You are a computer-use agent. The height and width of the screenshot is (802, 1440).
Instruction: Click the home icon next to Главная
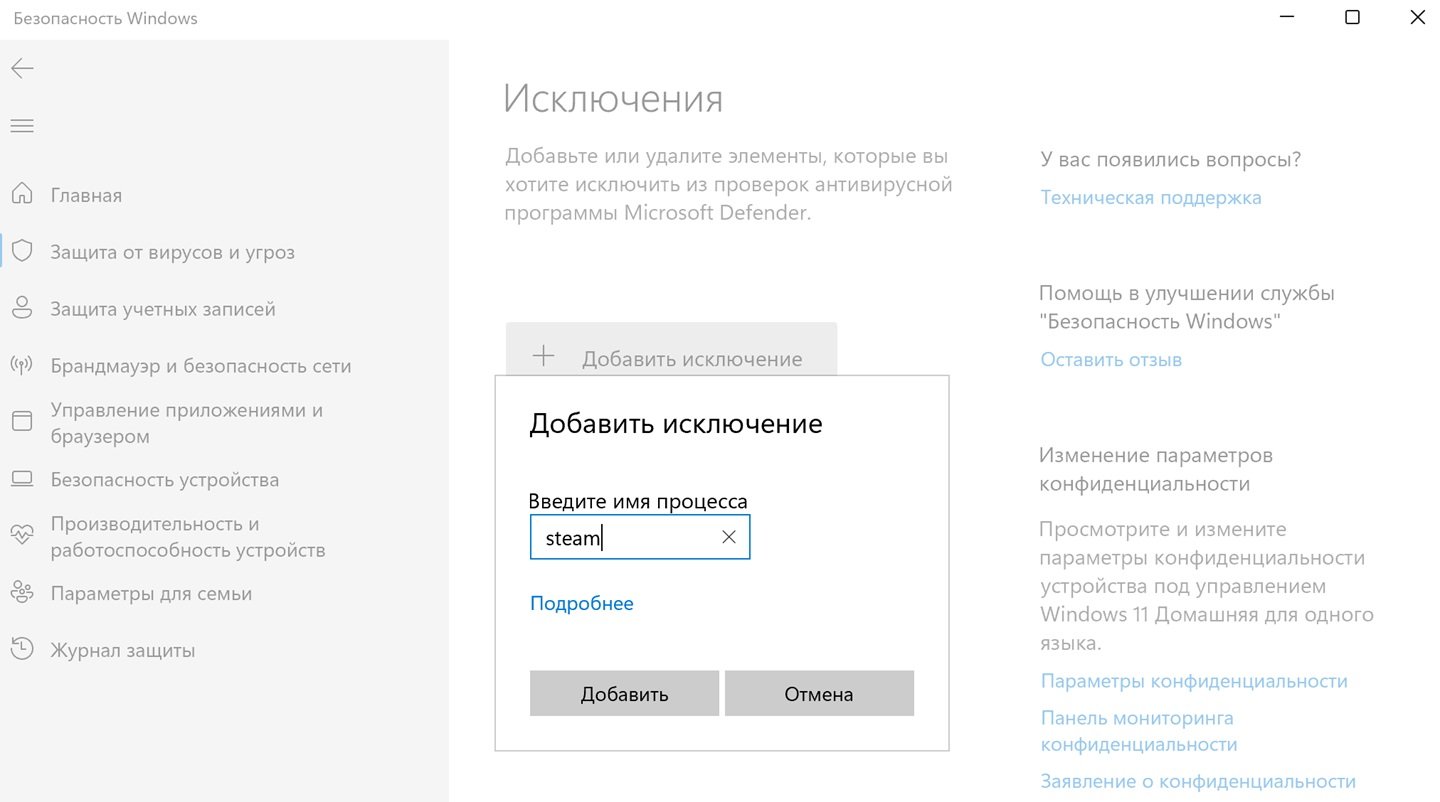pyautogui.click(x=22, y=195)
